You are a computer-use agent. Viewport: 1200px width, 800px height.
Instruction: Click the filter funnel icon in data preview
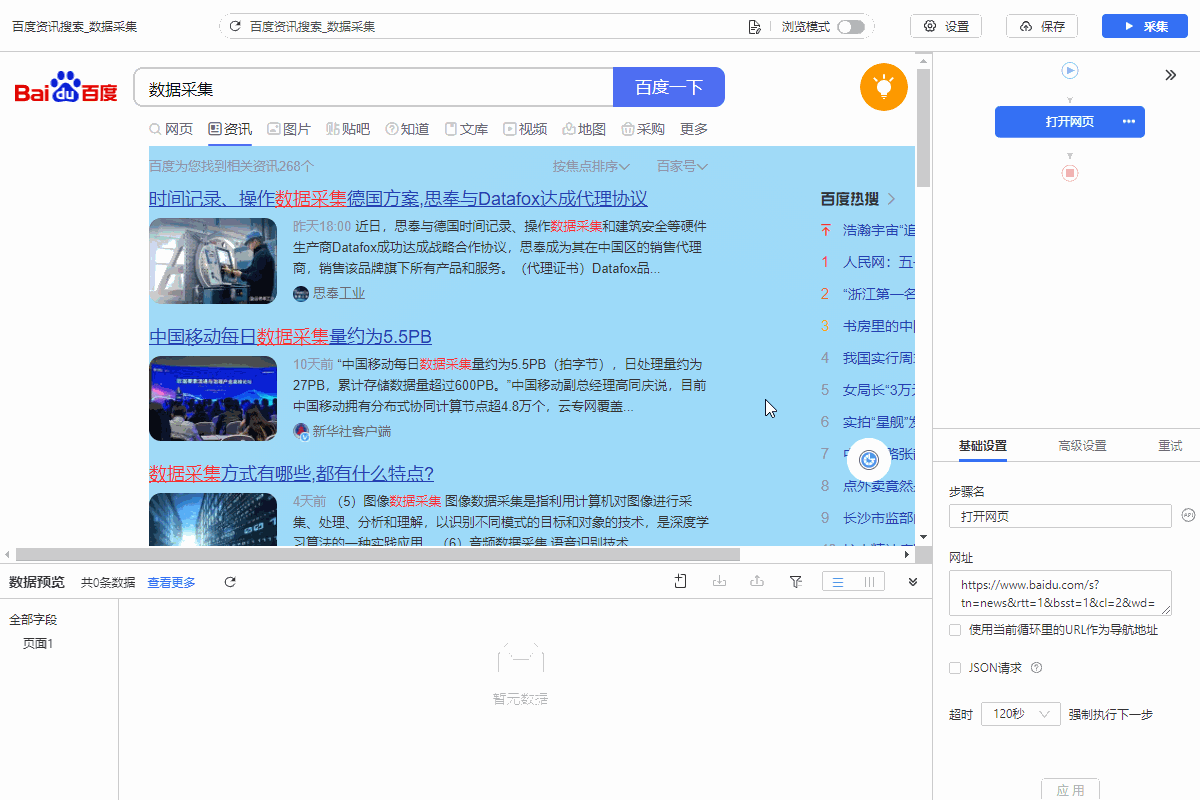coord(796,581)
